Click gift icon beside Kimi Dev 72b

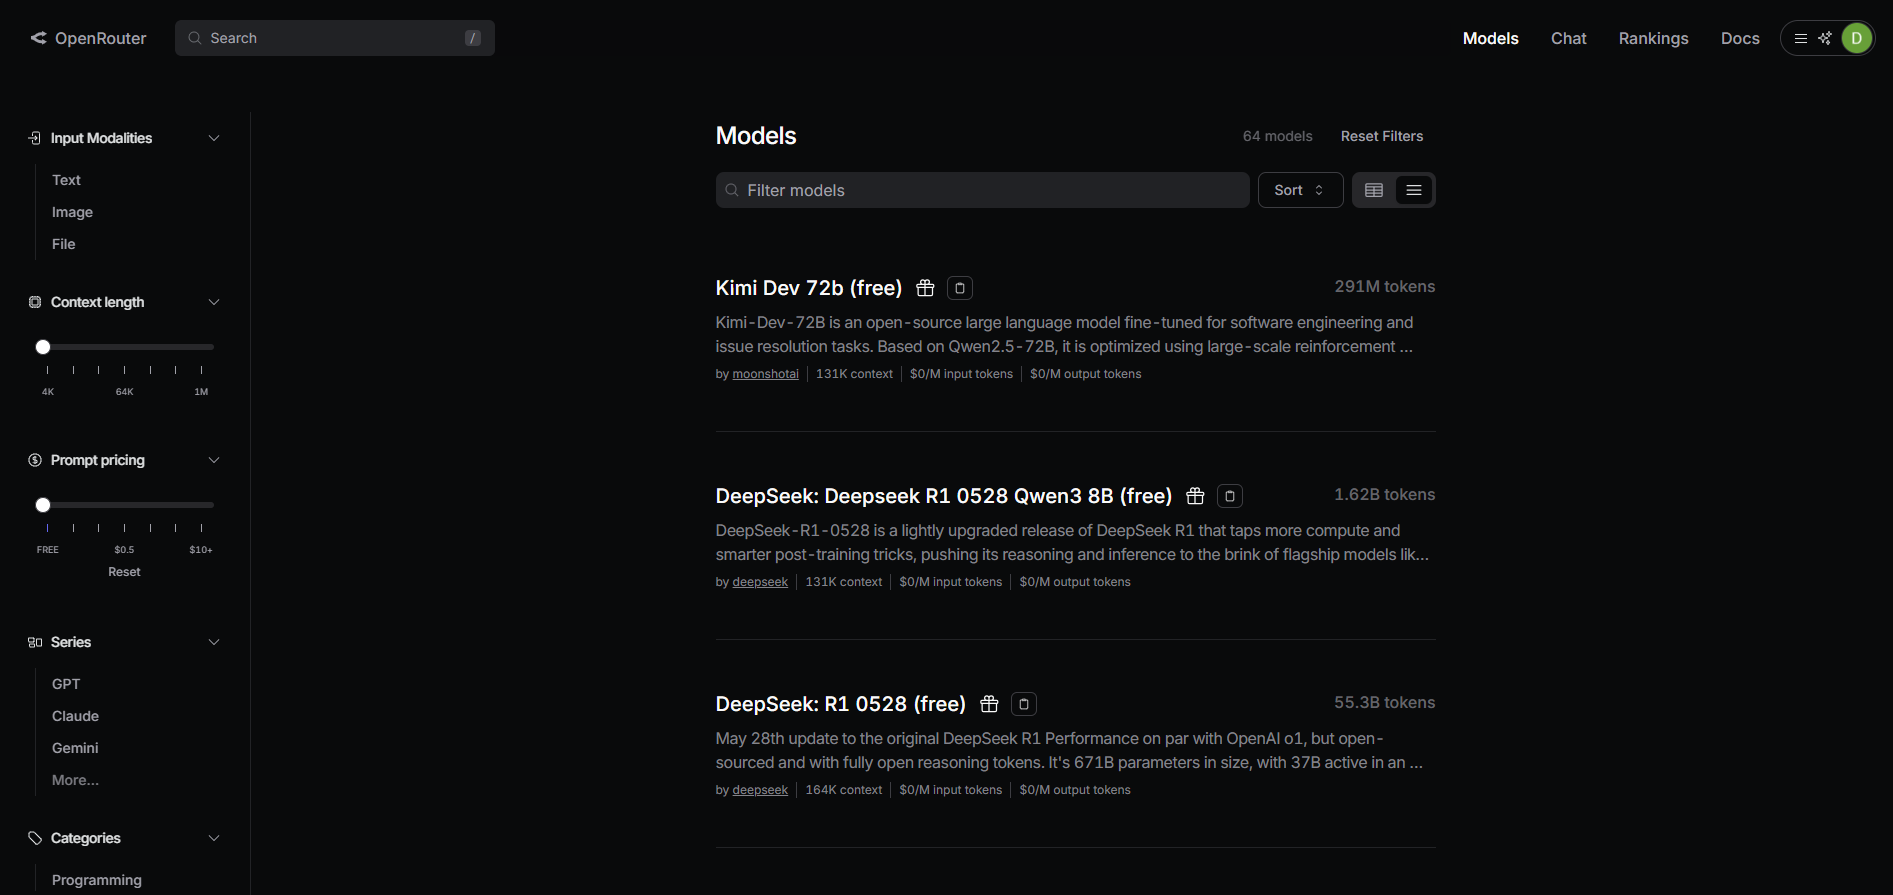pyautogui.click(x=926, y=288)
